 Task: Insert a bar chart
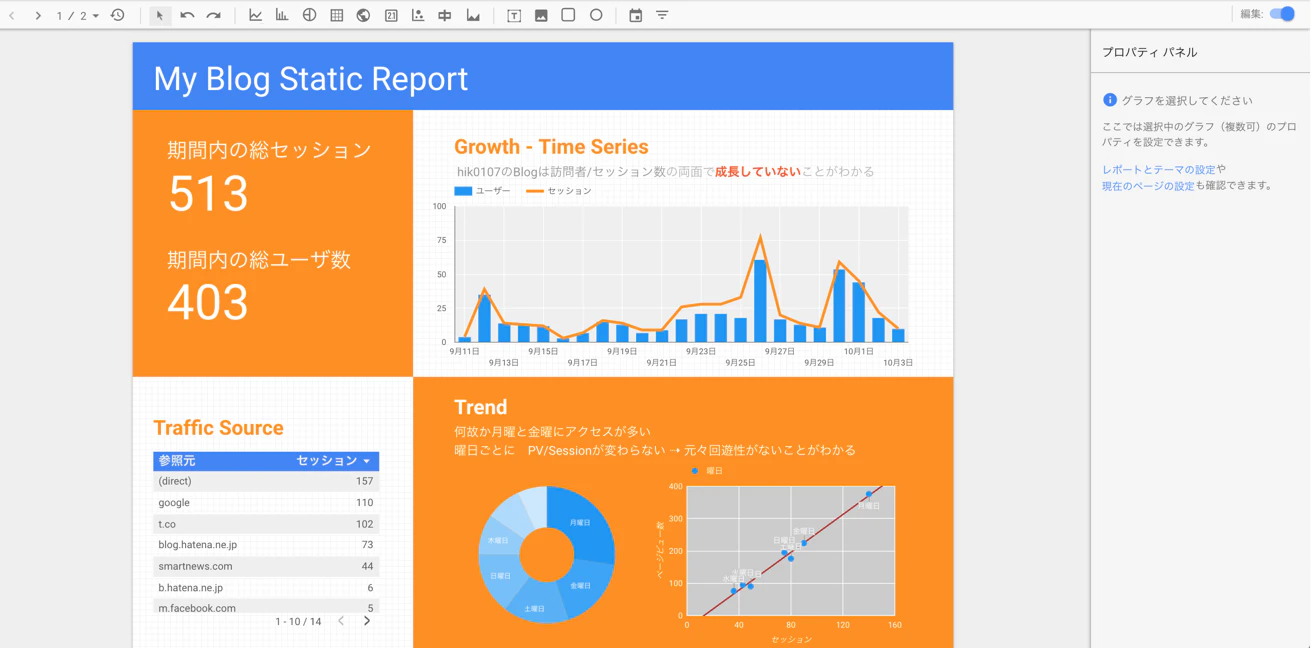[x=282, y=15]
